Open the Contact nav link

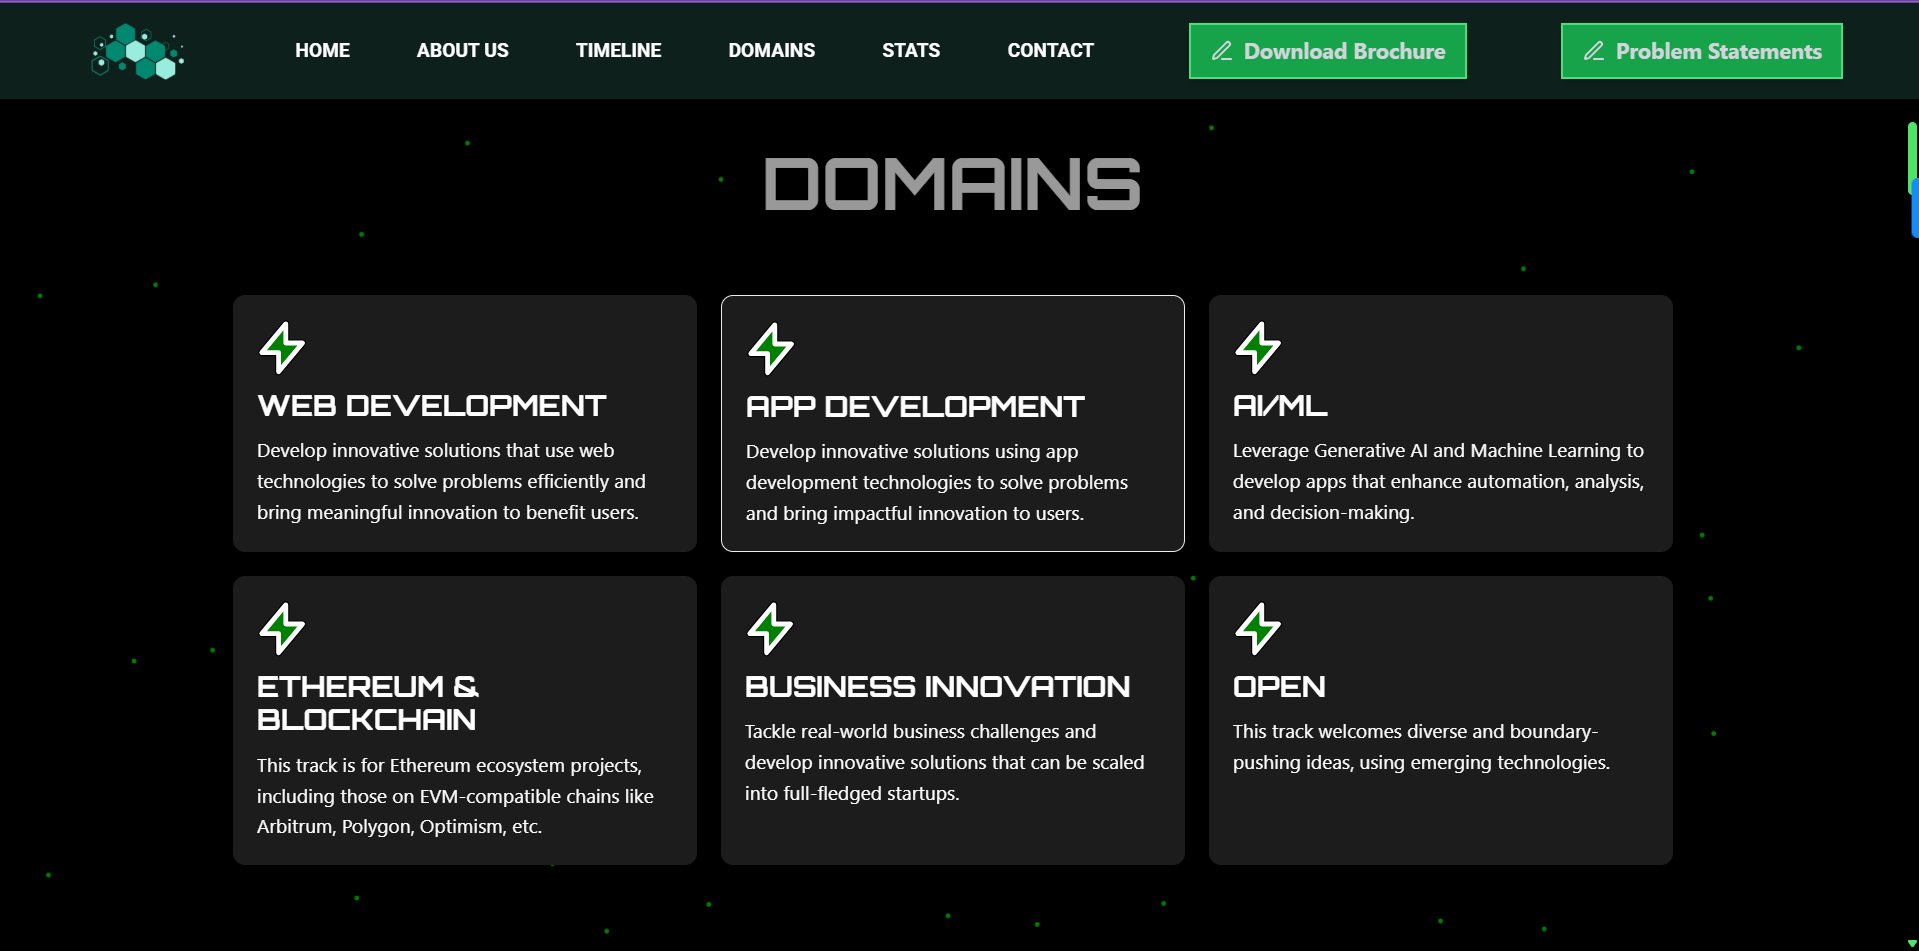(1050, 50)
